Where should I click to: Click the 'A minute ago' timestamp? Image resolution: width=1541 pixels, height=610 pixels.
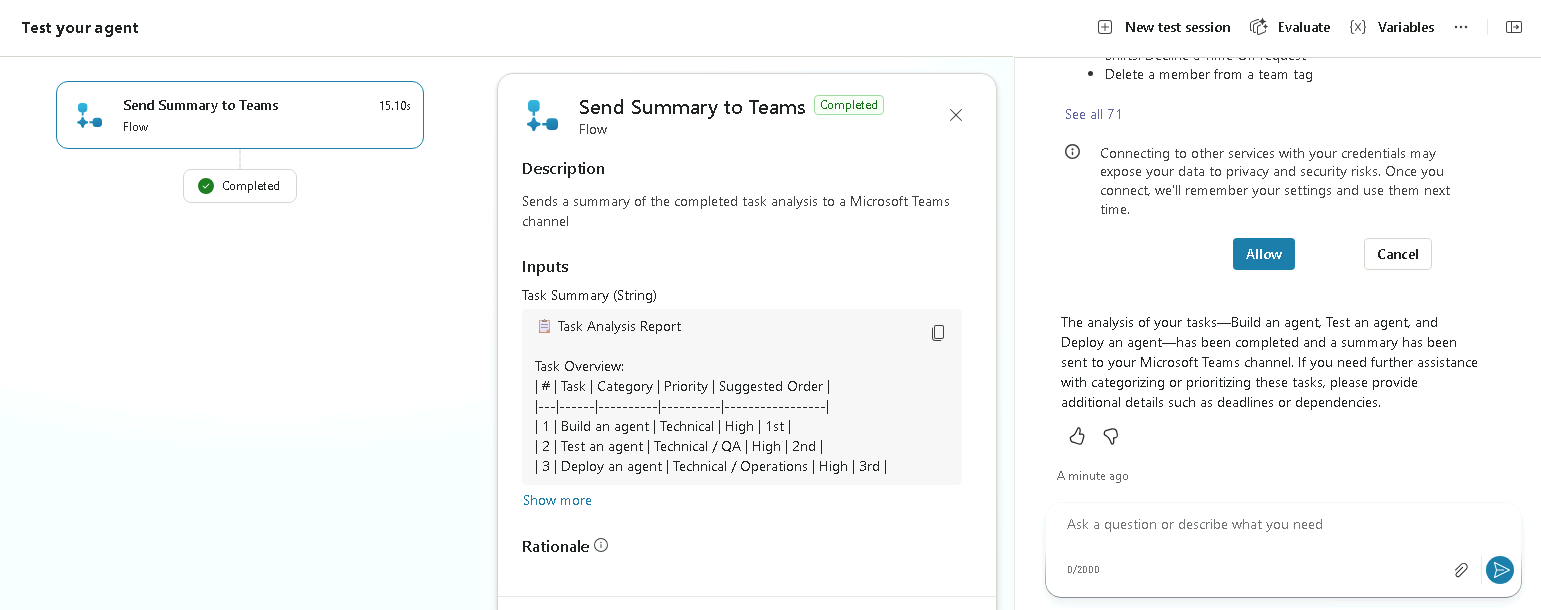pyautogui.click(x=1093, y=476)
